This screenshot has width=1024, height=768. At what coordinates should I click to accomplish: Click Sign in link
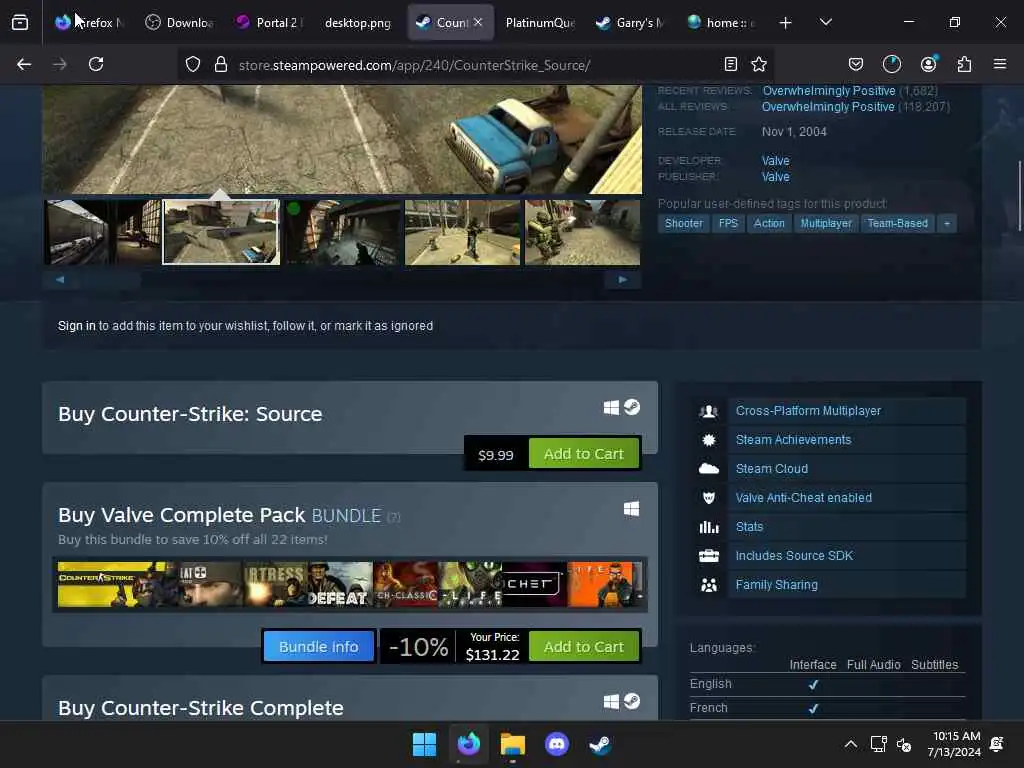[76, 326]
